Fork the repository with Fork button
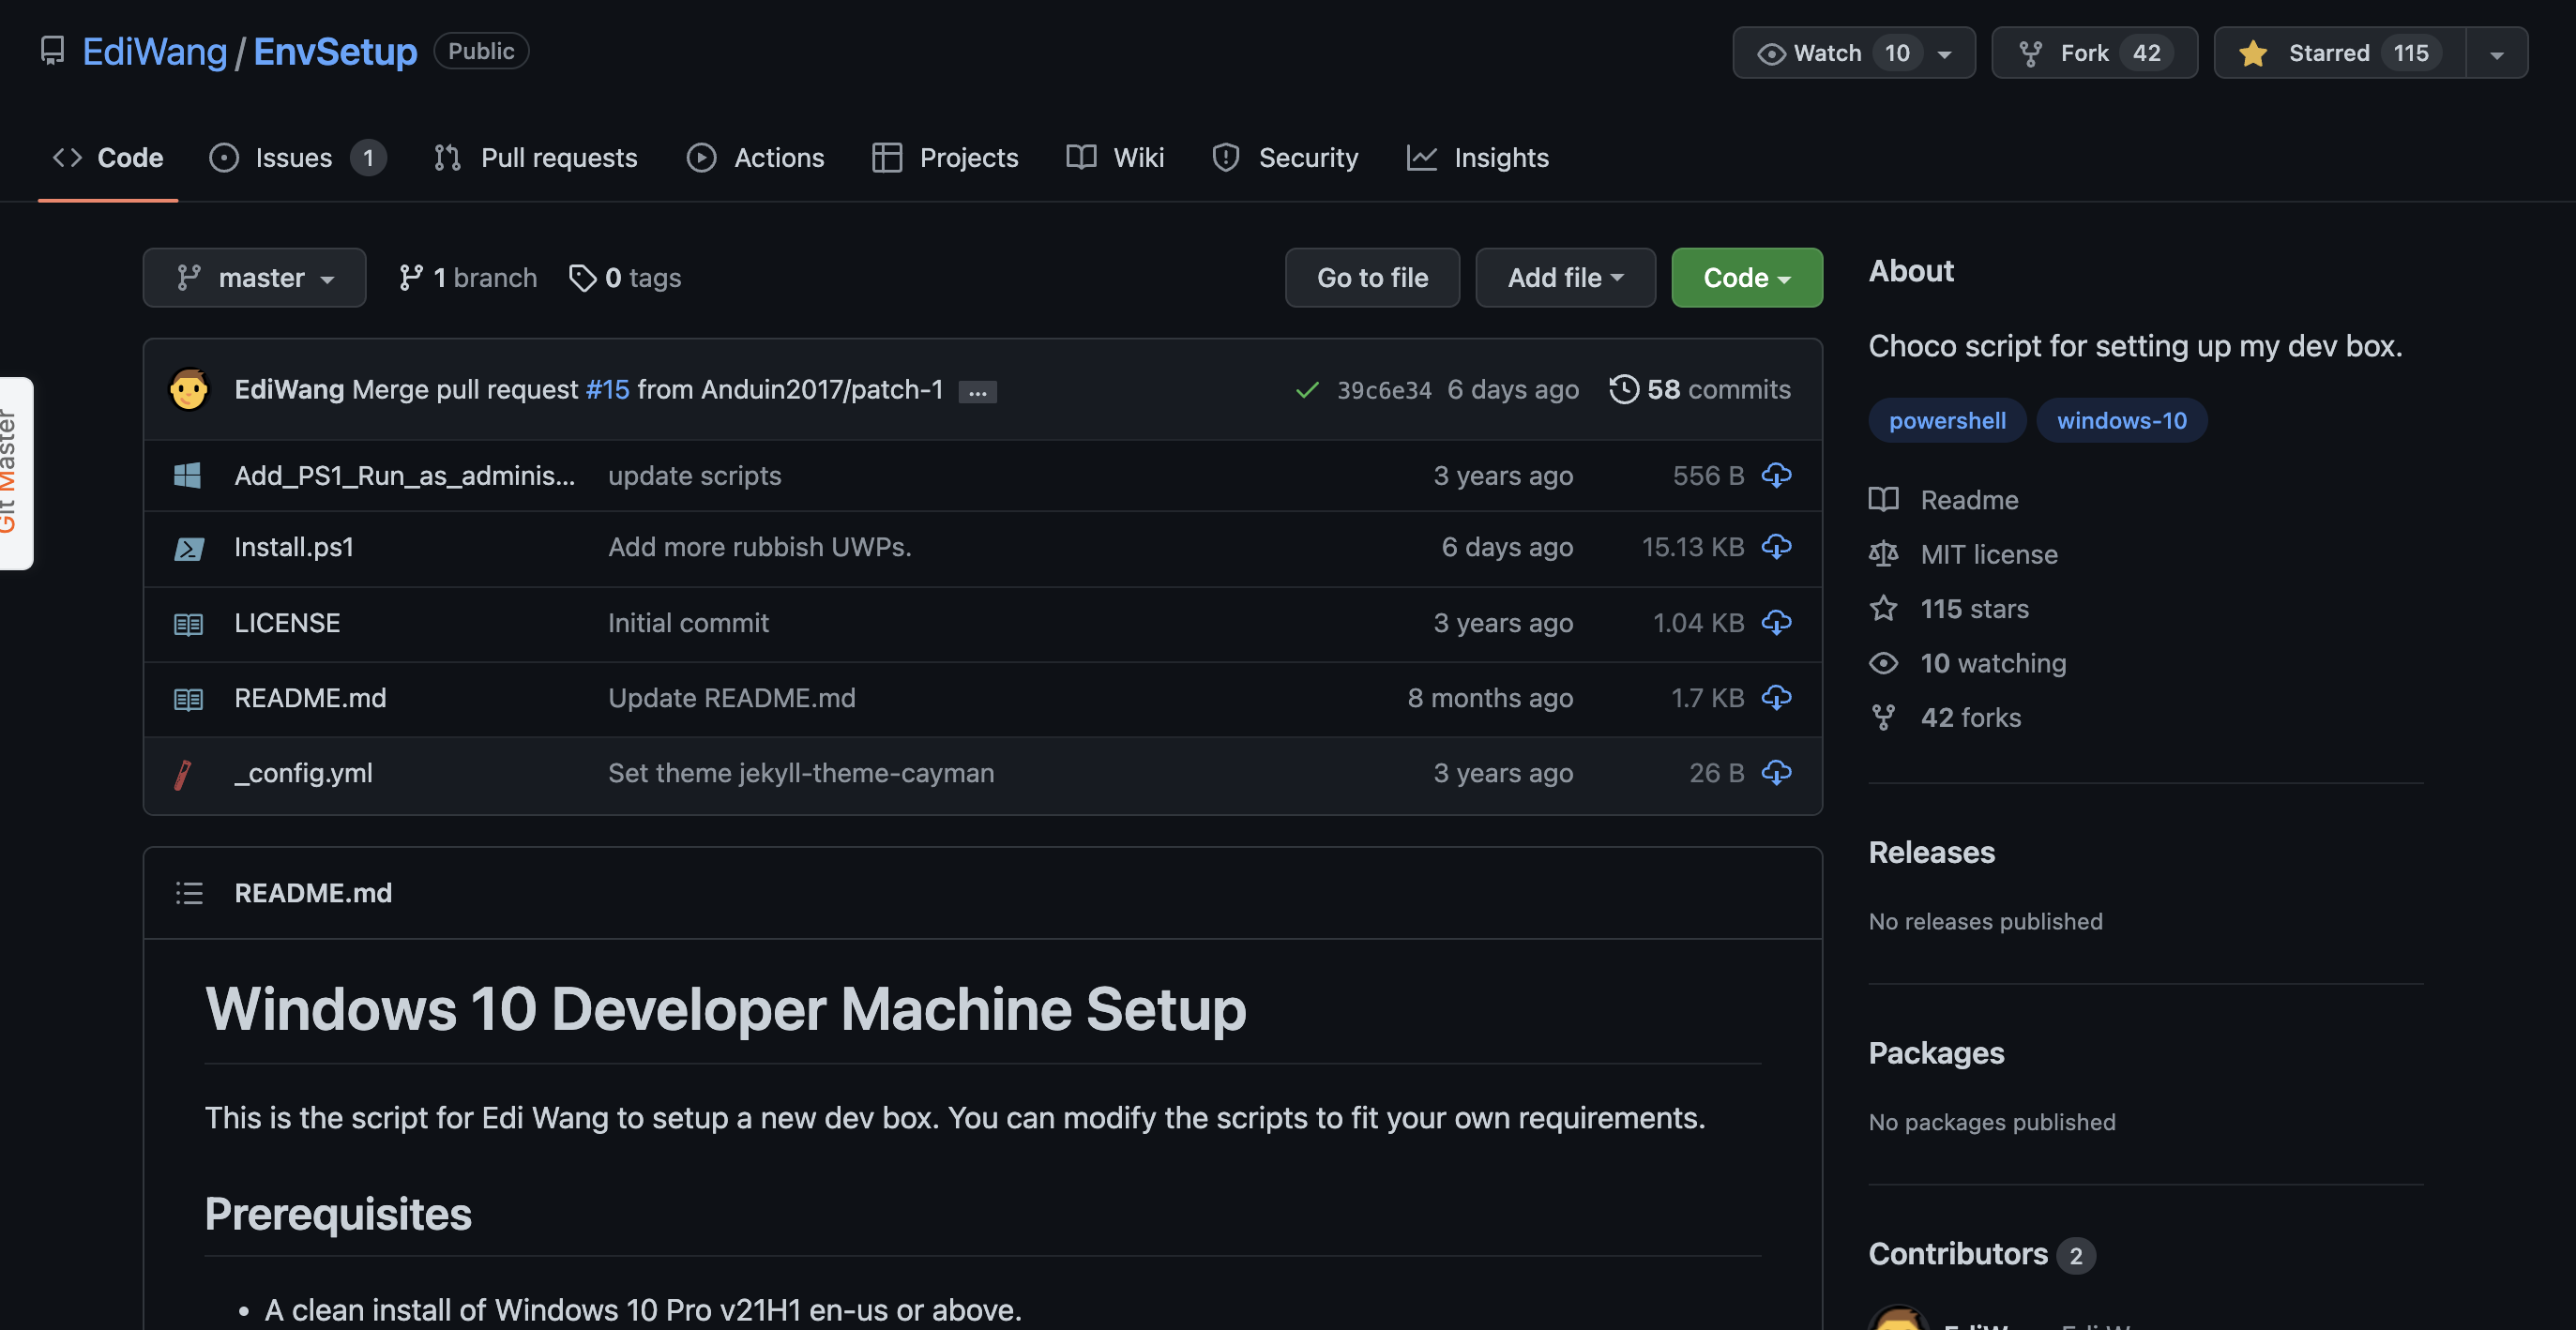This screenshot has width=2576, height=1330. [2094, 52]
